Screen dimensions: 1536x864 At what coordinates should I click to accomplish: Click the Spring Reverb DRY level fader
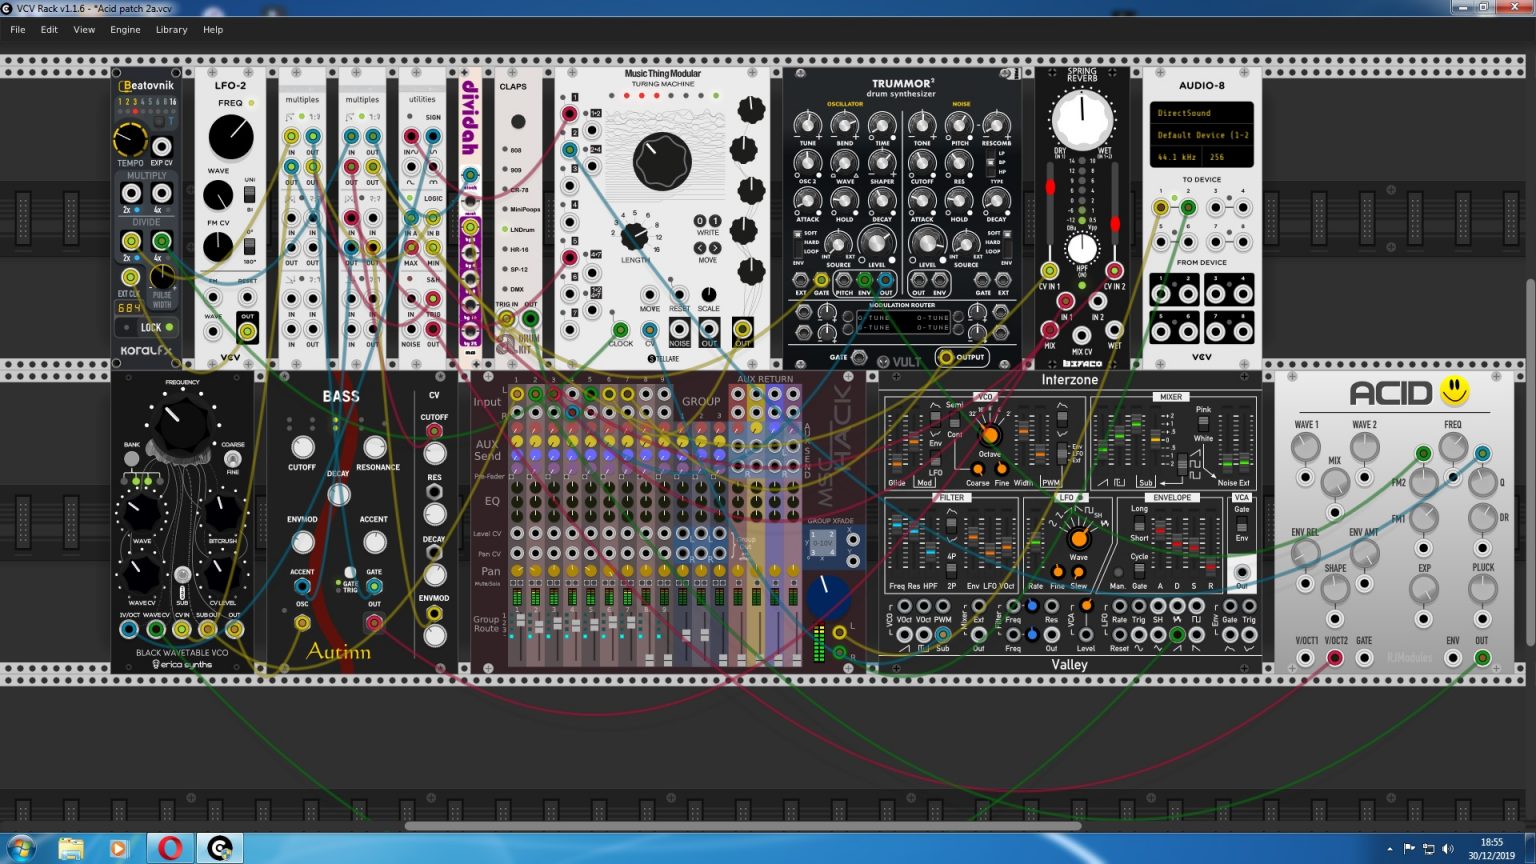pos(1050,188)
